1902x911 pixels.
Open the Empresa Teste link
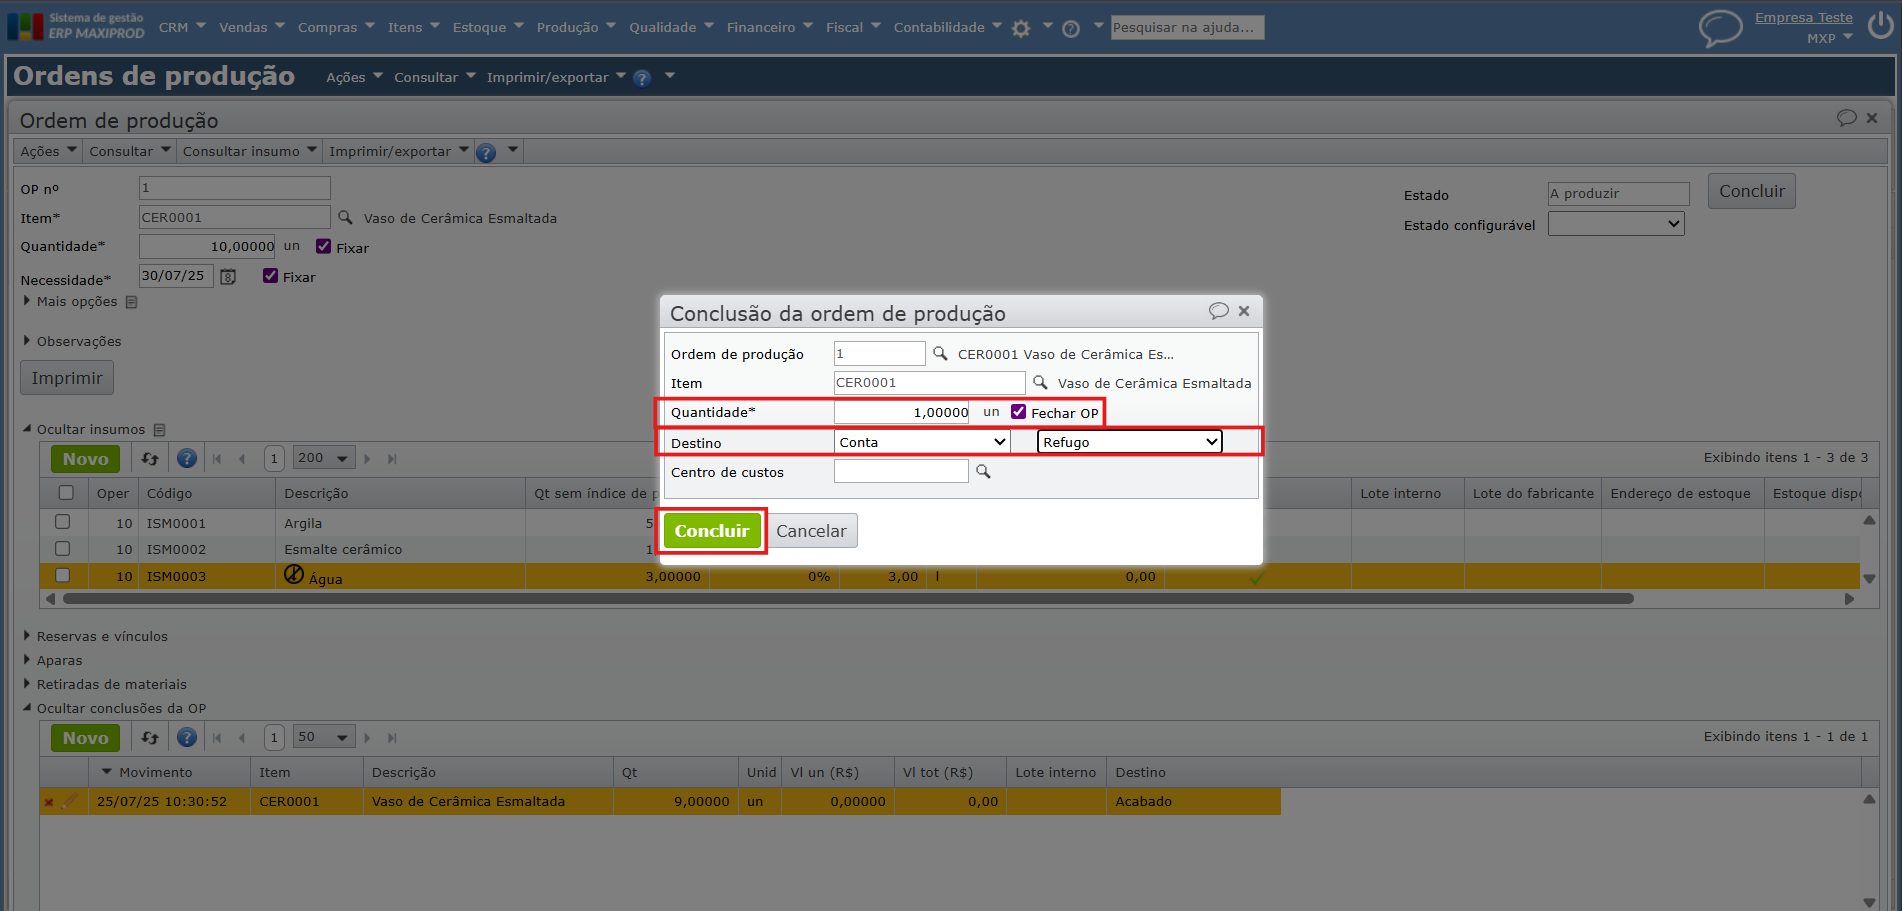(1804, 17)
